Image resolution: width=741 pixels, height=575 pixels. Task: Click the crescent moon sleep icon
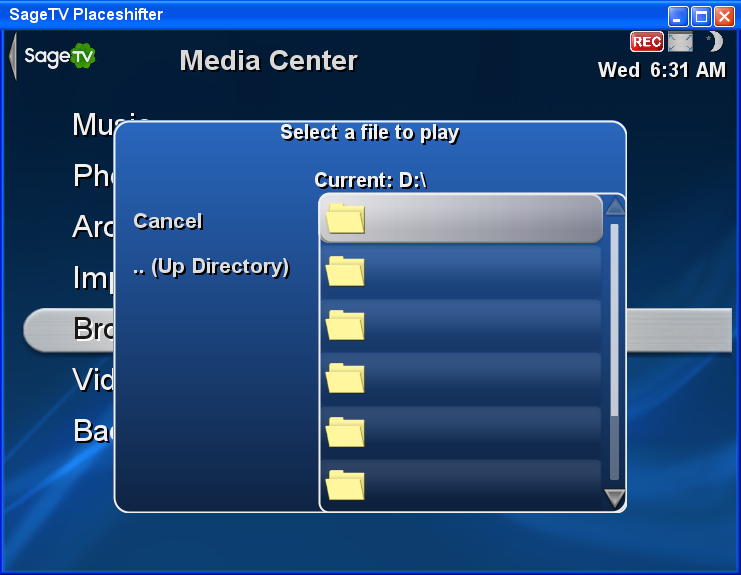pyautogui.click(x=715, y=42)
